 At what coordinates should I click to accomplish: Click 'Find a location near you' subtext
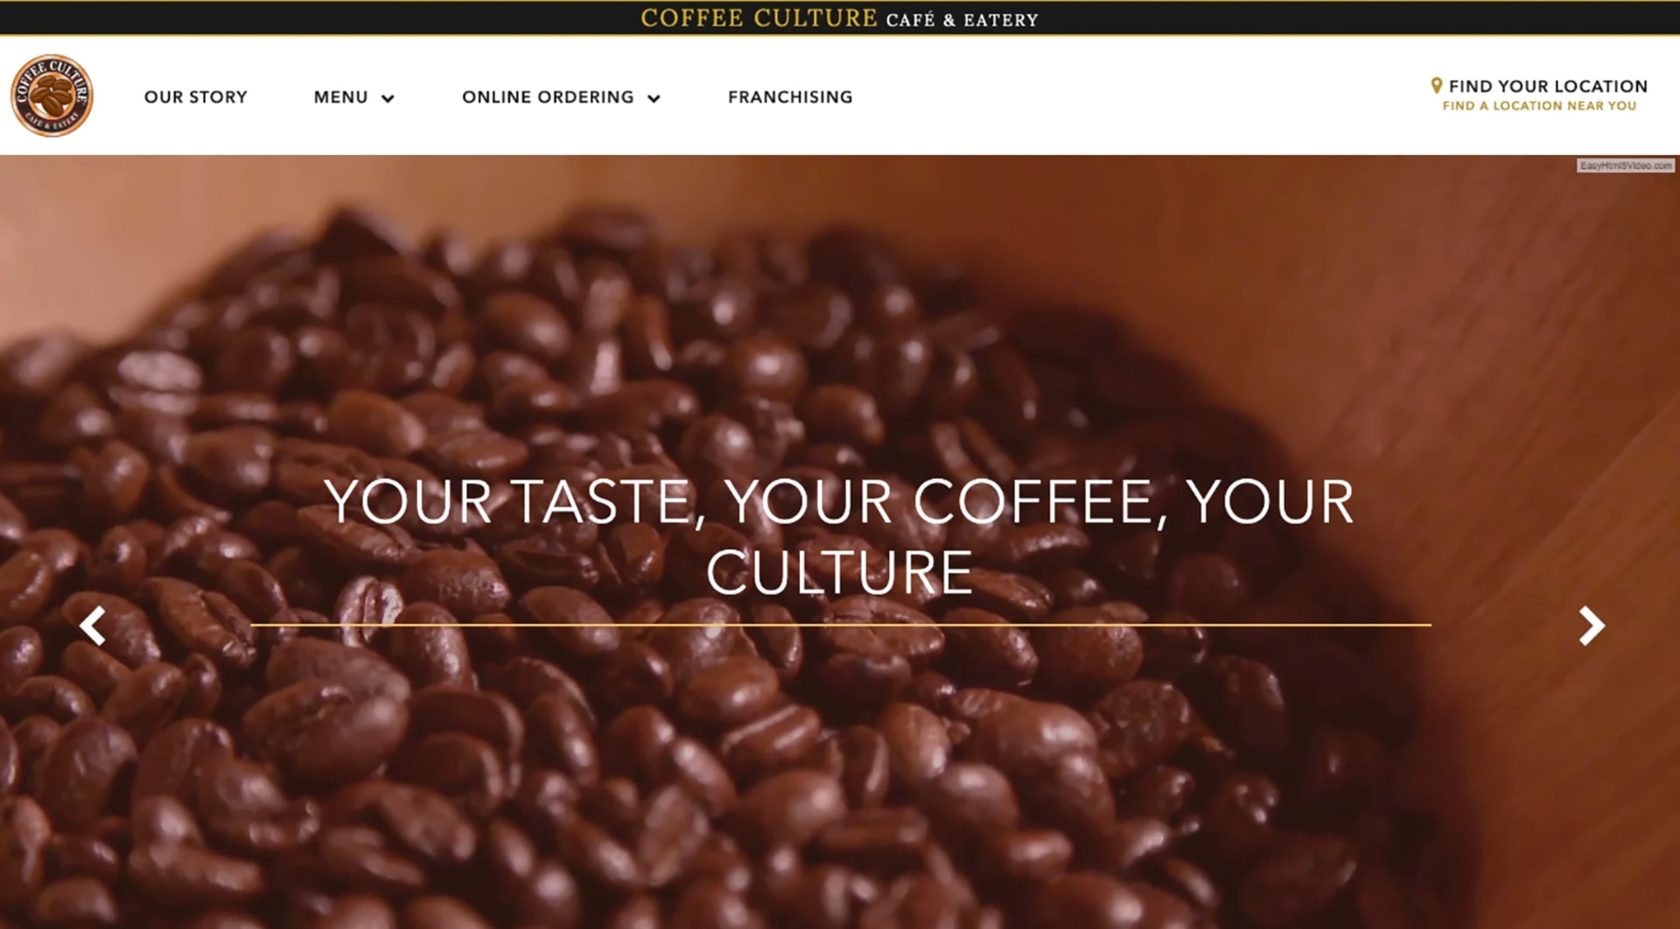(x=1539, y=106)
